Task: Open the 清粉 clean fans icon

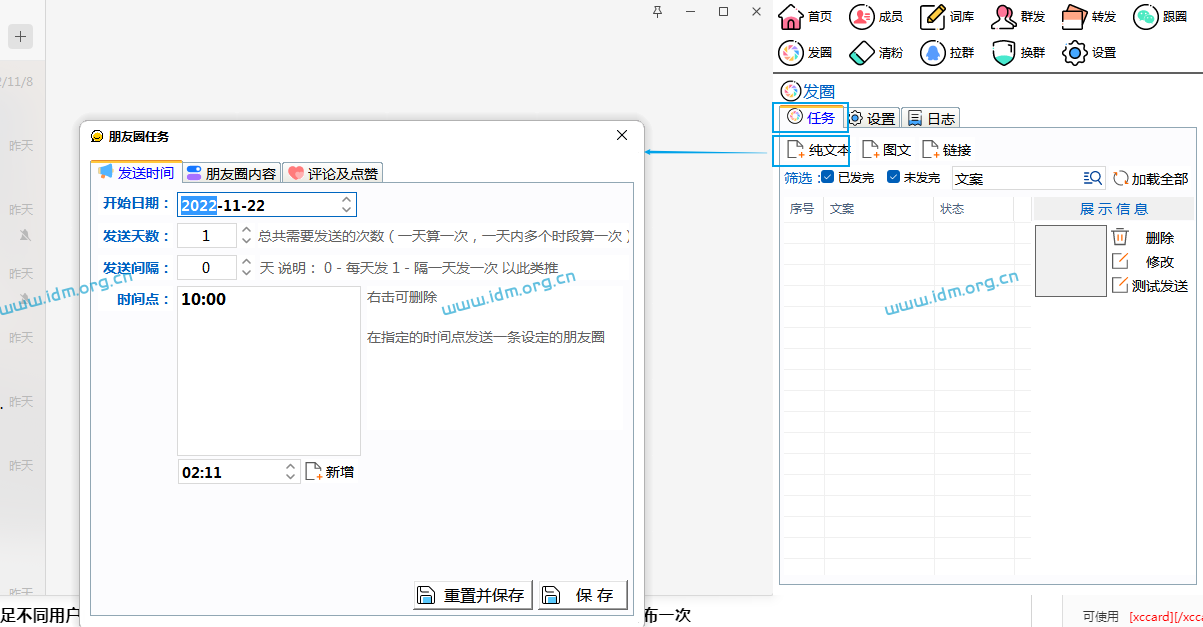Action: coord(861,52)
